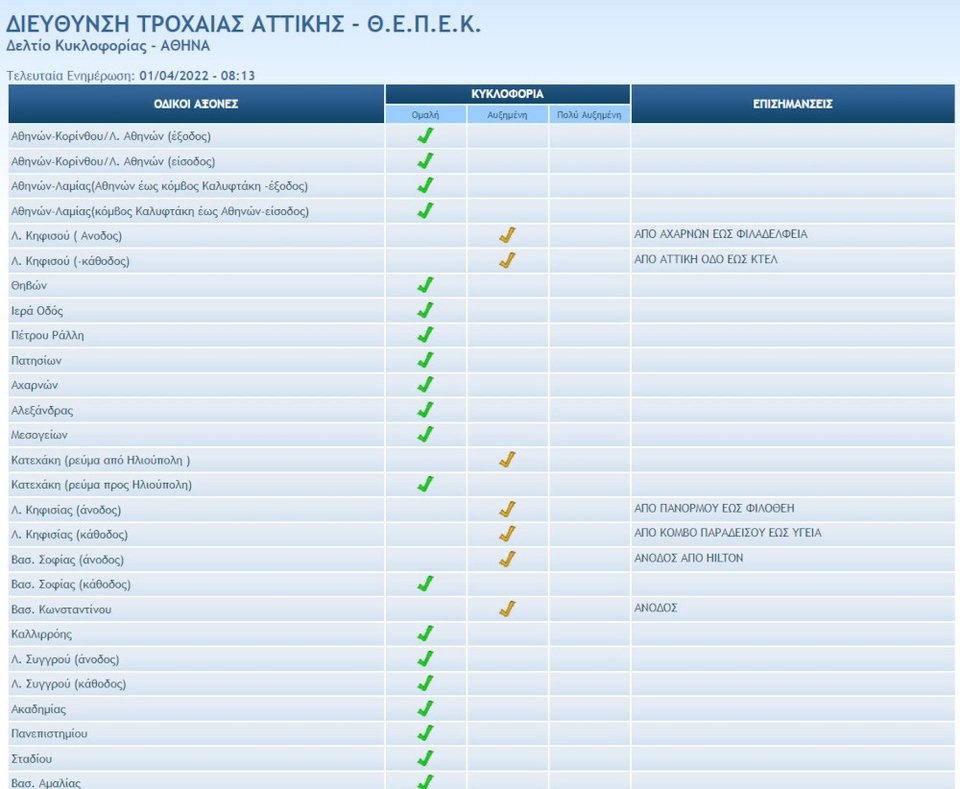This screenshot has width=960, height=789.
Task: Select the Πολύ Αυξημένη sub-header
Action: pos(589,114)
